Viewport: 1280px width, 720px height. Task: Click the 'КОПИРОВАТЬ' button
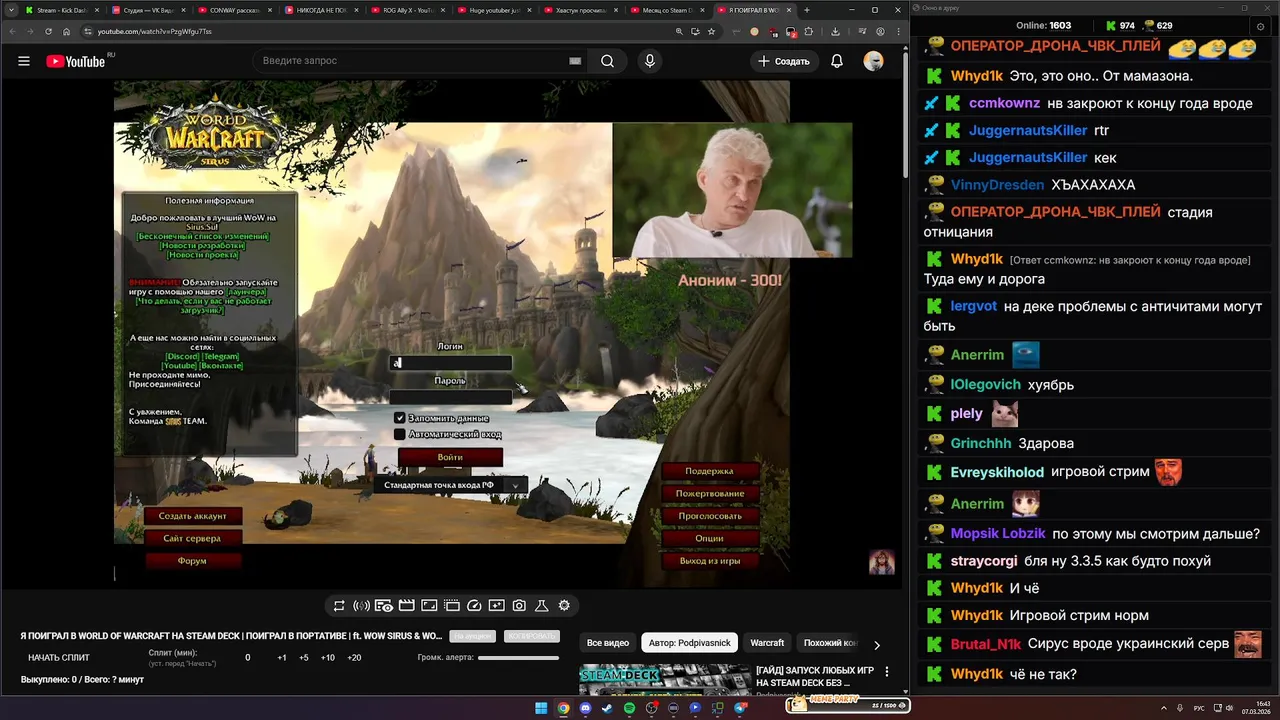(531, 636)
